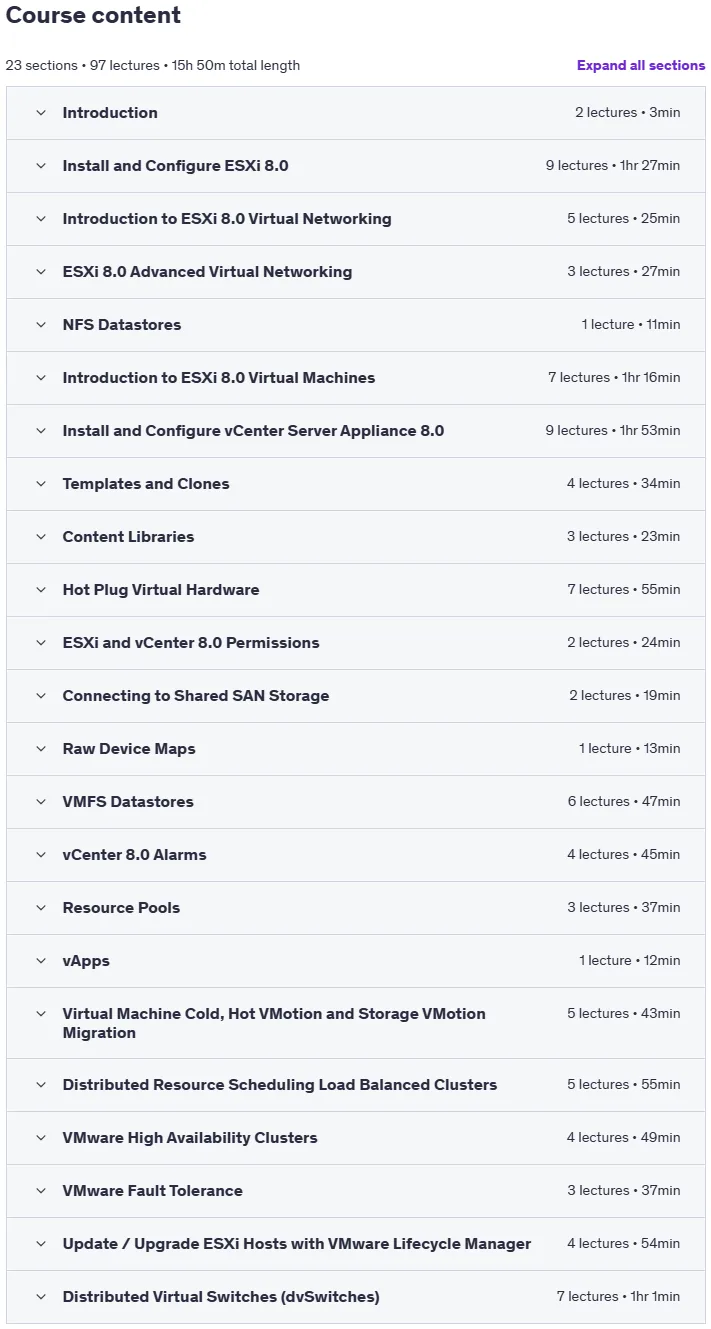Open the VMFS Datastores section title

click(128, 802)
